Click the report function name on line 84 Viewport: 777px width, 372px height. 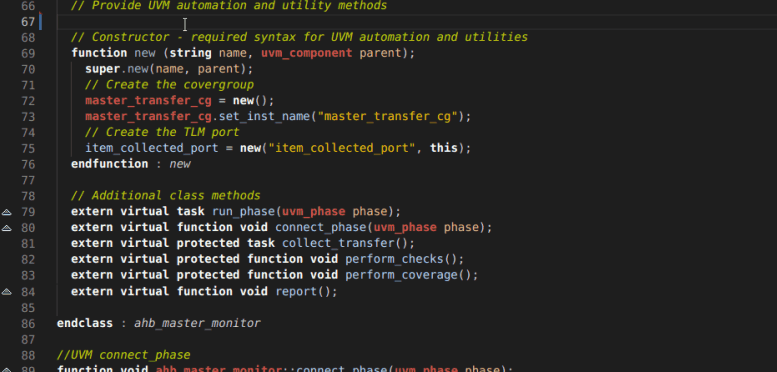tap(296, 291)
